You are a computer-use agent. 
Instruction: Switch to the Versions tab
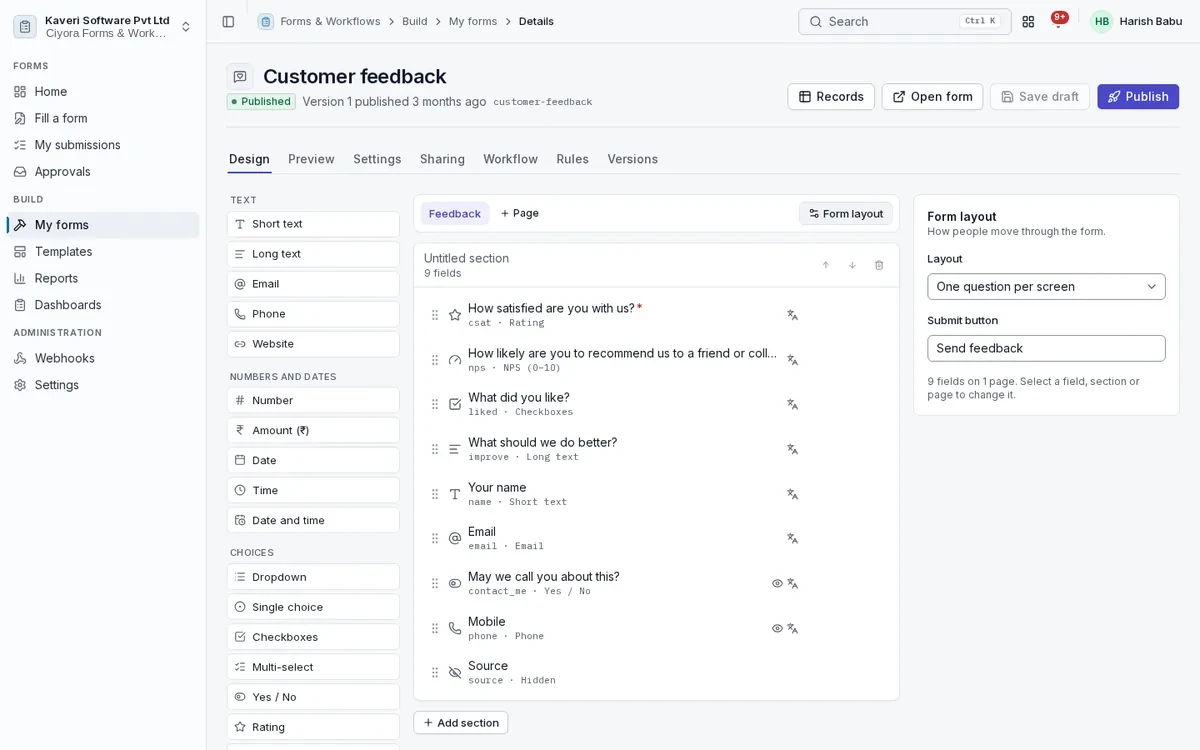click(632, 159)
